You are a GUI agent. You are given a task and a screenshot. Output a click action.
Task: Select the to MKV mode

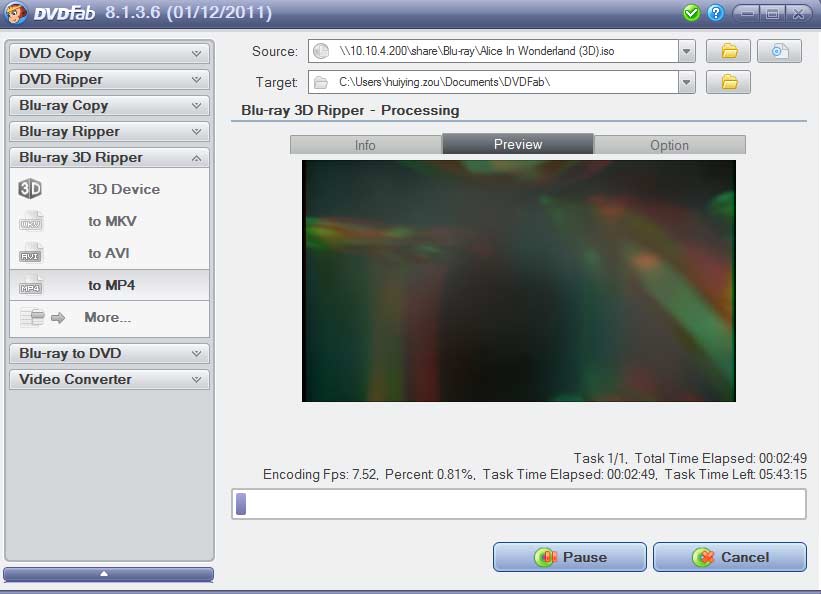[109, 222]
